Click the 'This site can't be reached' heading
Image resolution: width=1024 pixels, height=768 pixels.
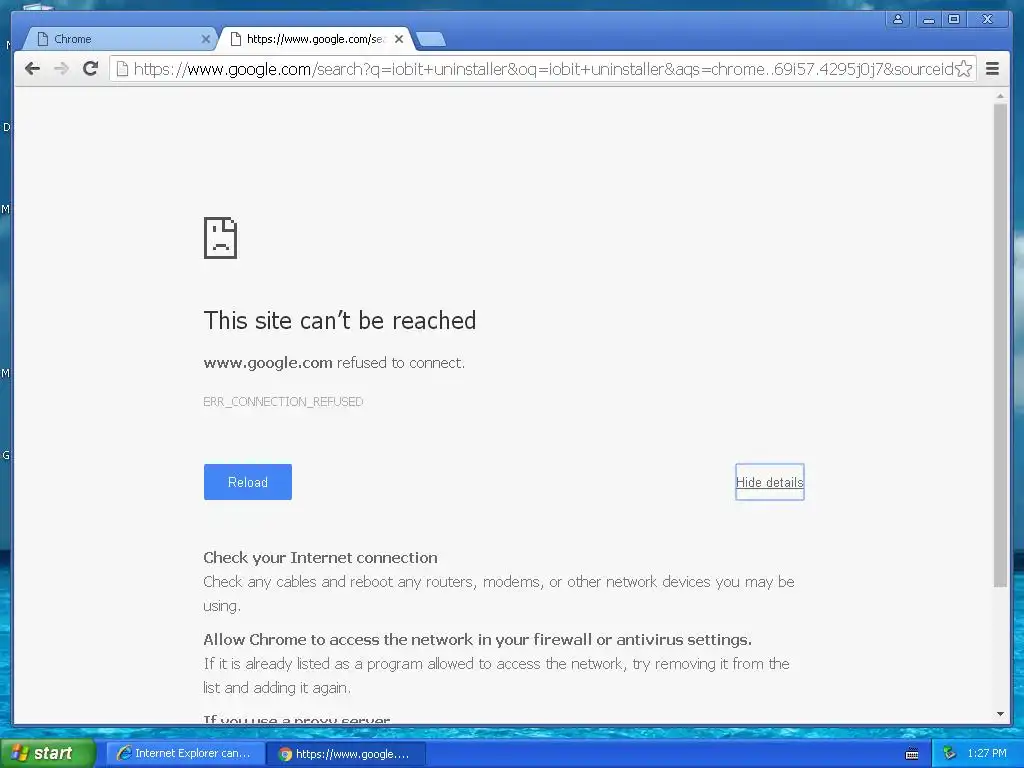[340, 321]
